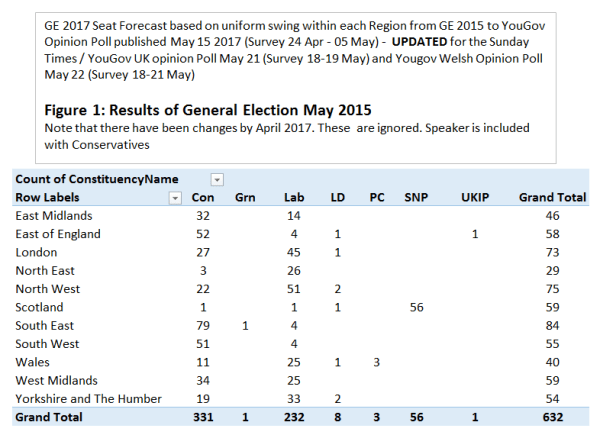This screenshot has height=435, width=600.
Task: Select East of England UKIP cell
Action: pos(477,234)
